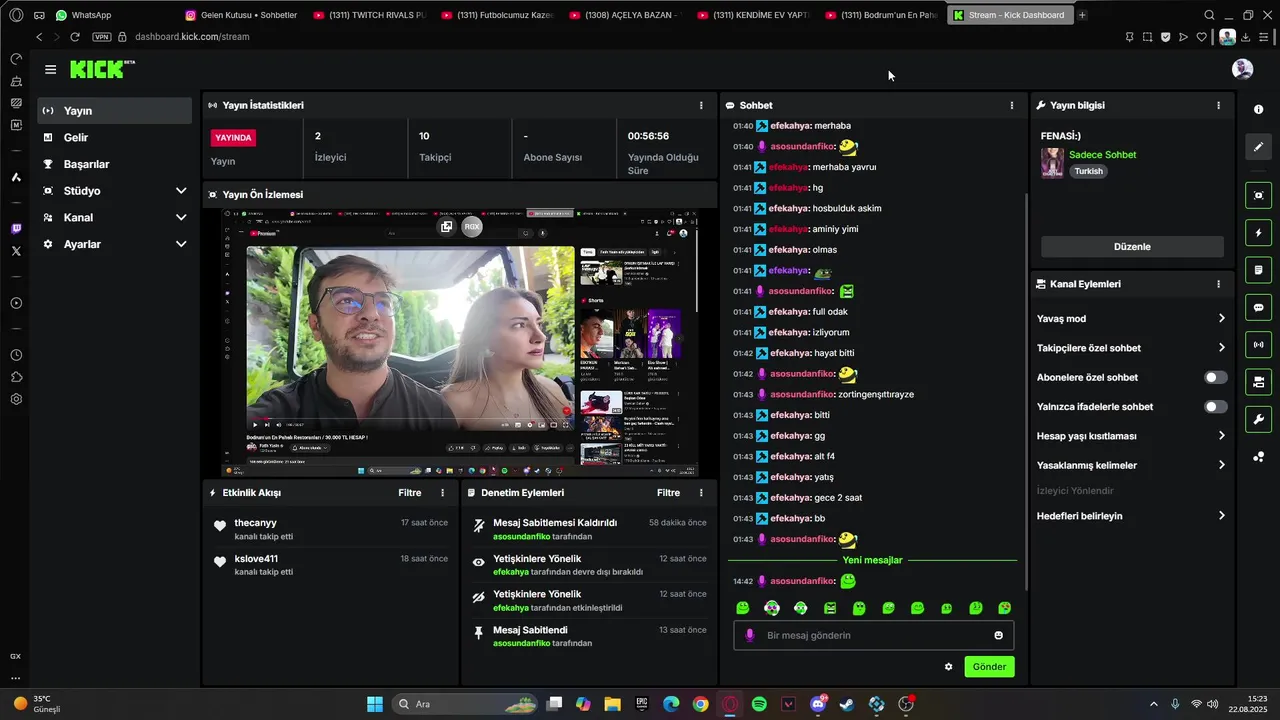
Task: Click the Turkish language tag
Action: pos(1088,171)
